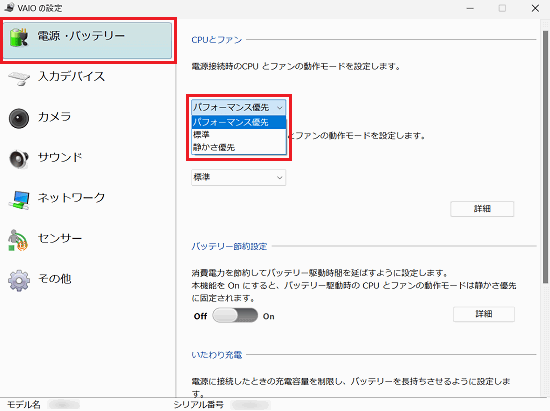Click 詳細 button in CPUとファン section
Screen dimensions: 550x411
coord(482,209)
